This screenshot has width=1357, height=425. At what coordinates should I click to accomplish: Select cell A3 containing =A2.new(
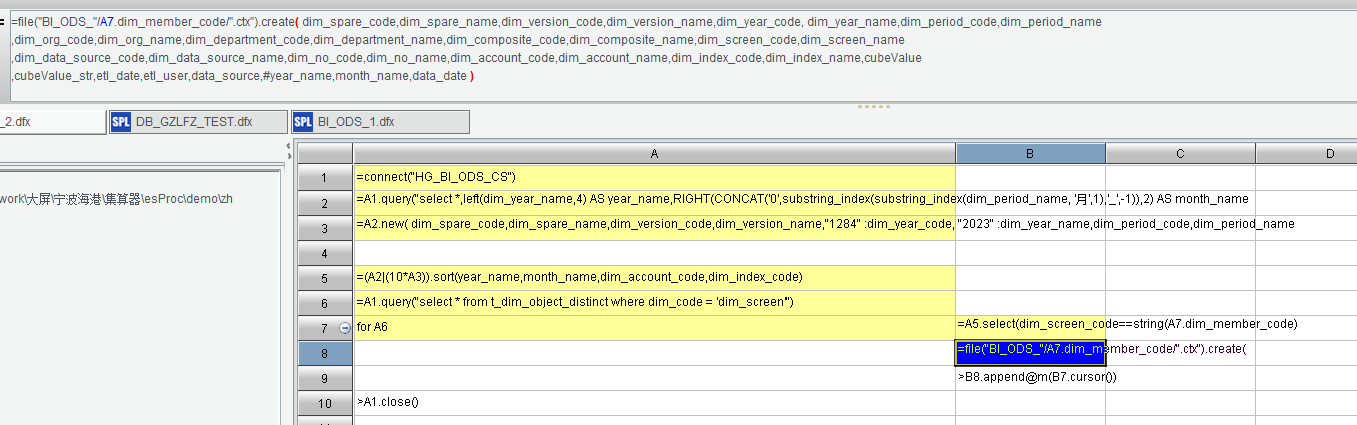pyautogui.click(x=654, y=227)
